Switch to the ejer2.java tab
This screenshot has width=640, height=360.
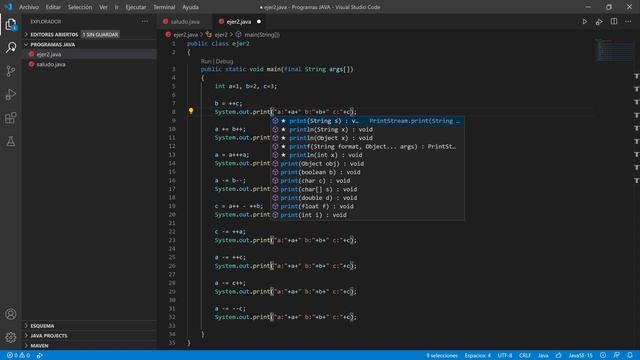point(239,22)
